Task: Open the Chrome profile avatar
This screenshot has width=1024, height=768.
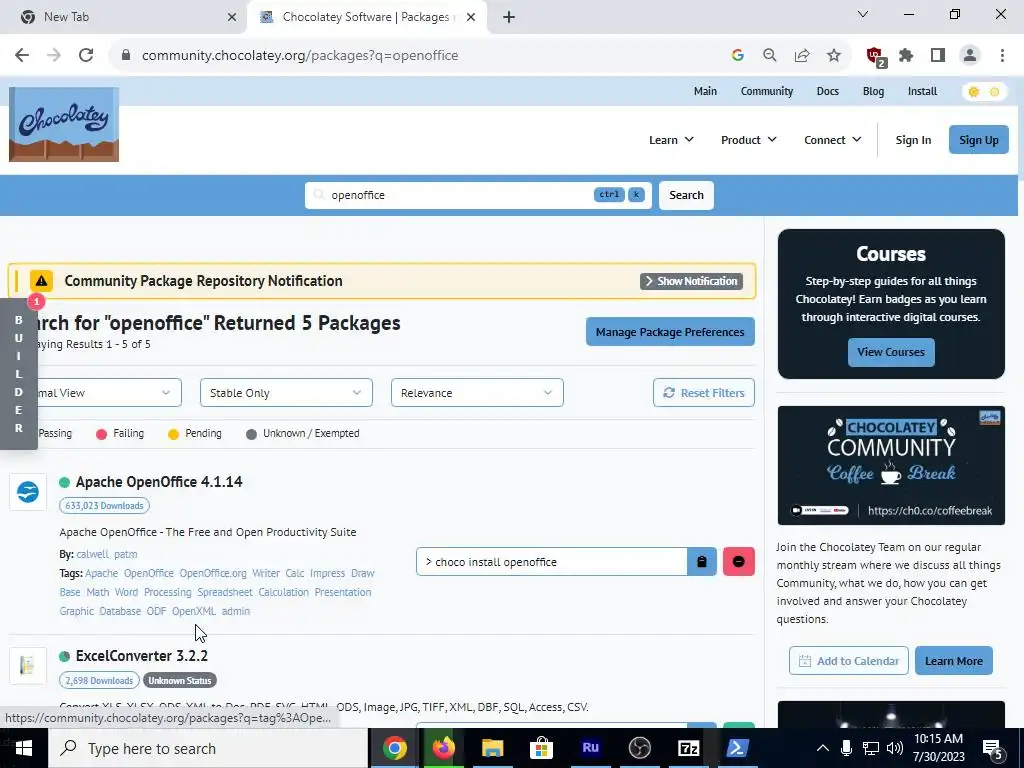Action: click(970, 56)
